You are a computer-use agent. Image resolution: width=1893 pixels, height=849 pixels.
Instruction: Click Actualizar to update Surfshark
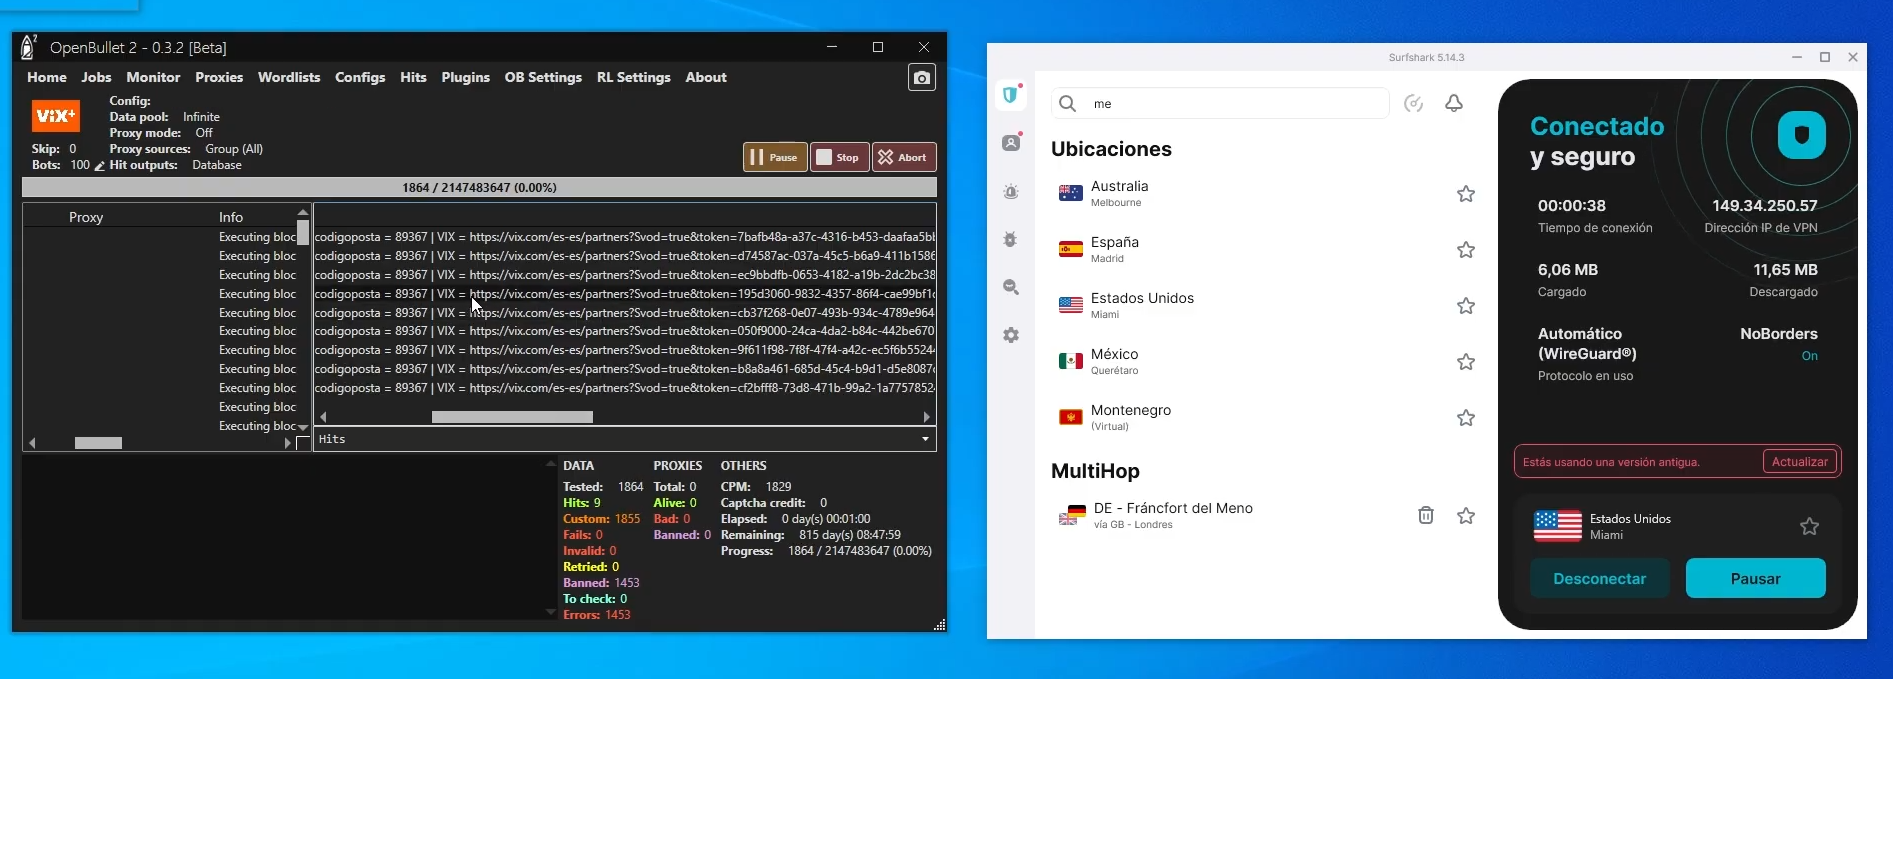pos(1799,462)
